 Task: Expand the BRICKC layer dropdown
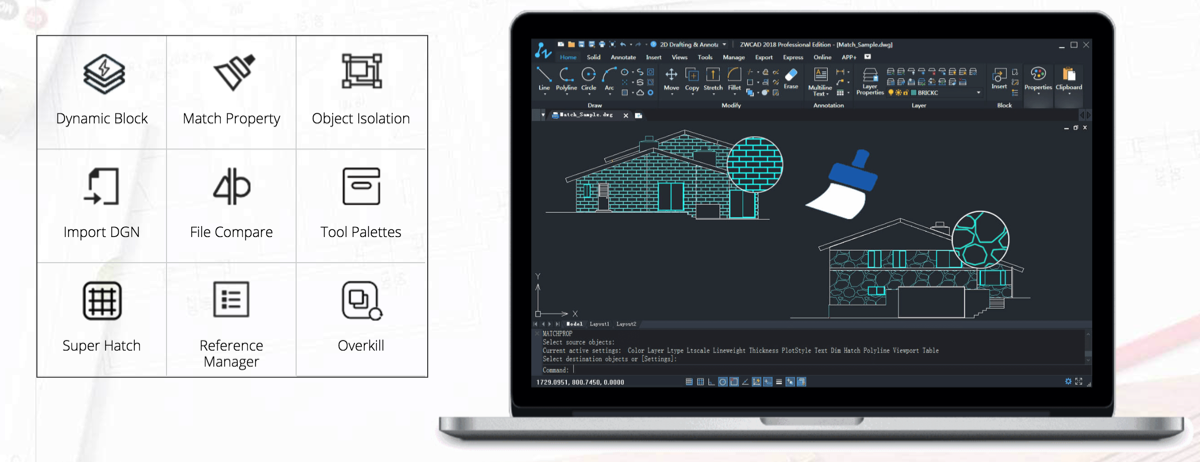(978, 93)
